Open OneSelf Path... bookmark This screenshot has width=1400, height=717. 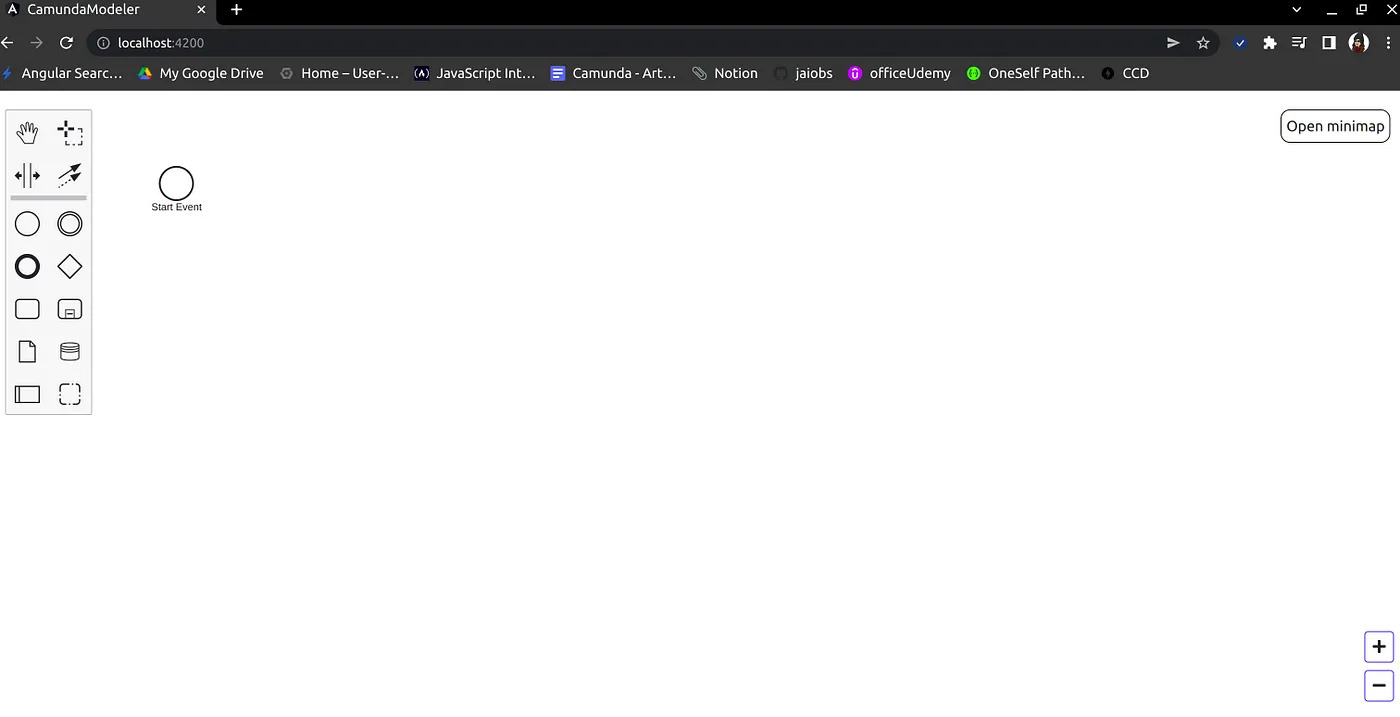coord(1026,73)
